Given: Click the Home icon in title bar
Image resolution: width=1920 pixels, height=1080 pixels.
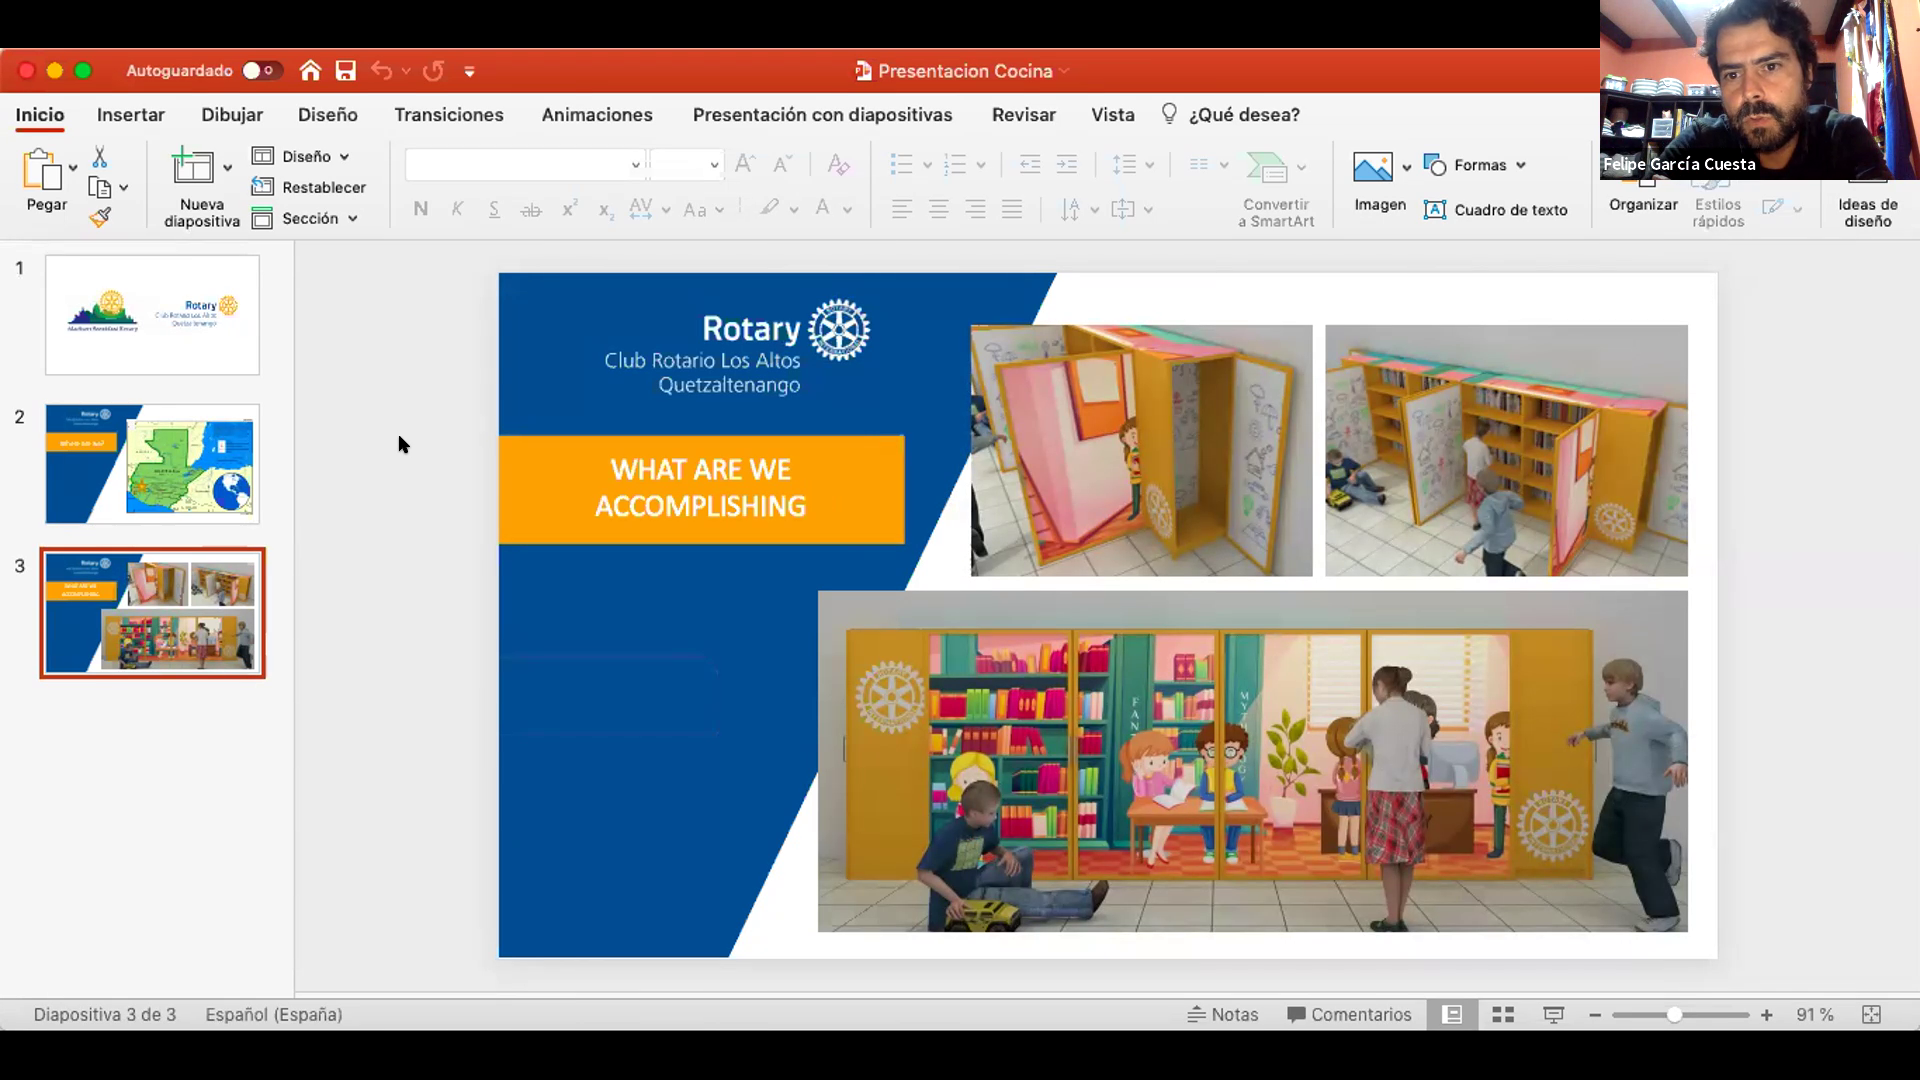Looking at the screenshot, I should [x=310, y=71].
